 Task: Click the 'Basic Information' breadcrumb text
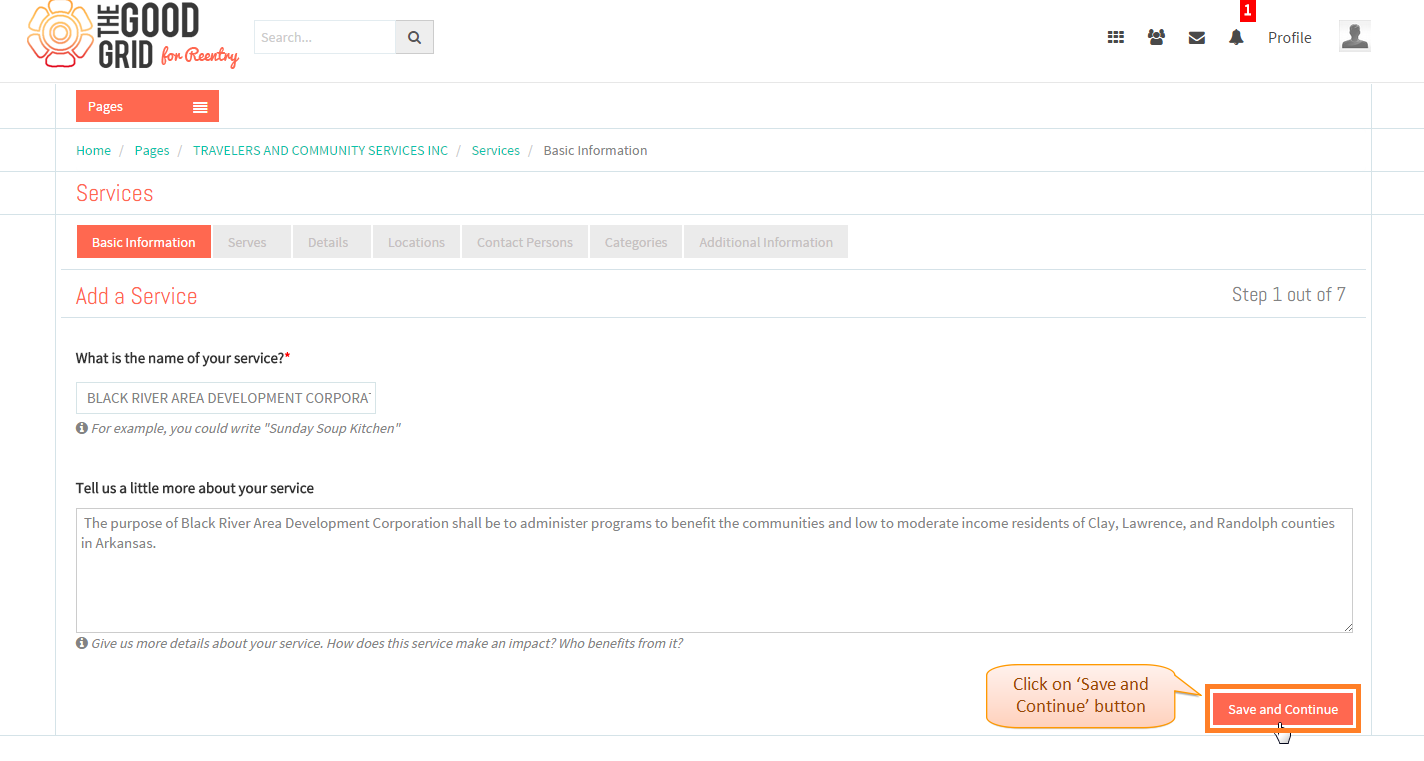[595, 151]
